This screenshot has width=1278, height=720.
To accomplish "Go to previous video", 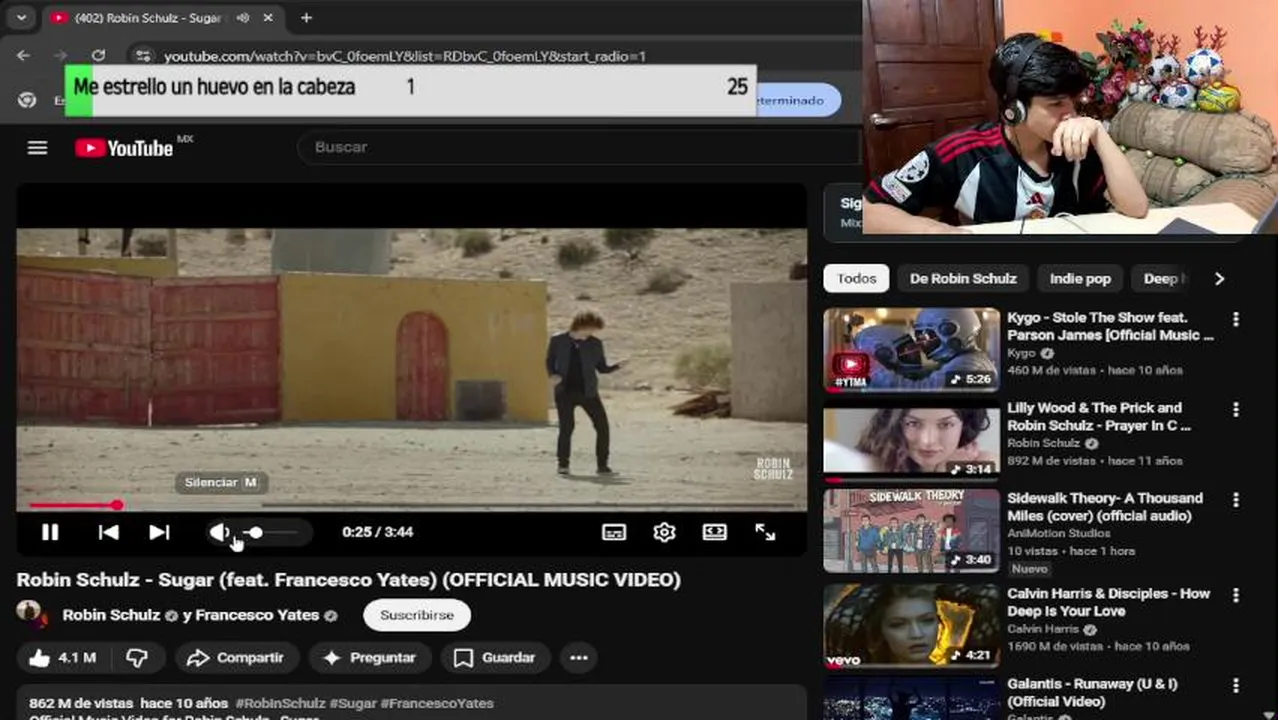I will point(109,532).
